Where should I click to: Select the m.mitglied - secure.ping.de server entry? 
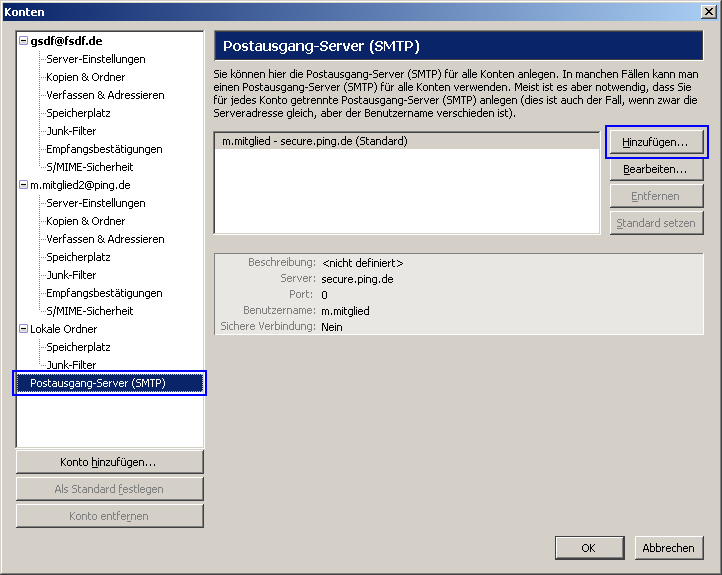pyautogui.click(x=314, y=141)
